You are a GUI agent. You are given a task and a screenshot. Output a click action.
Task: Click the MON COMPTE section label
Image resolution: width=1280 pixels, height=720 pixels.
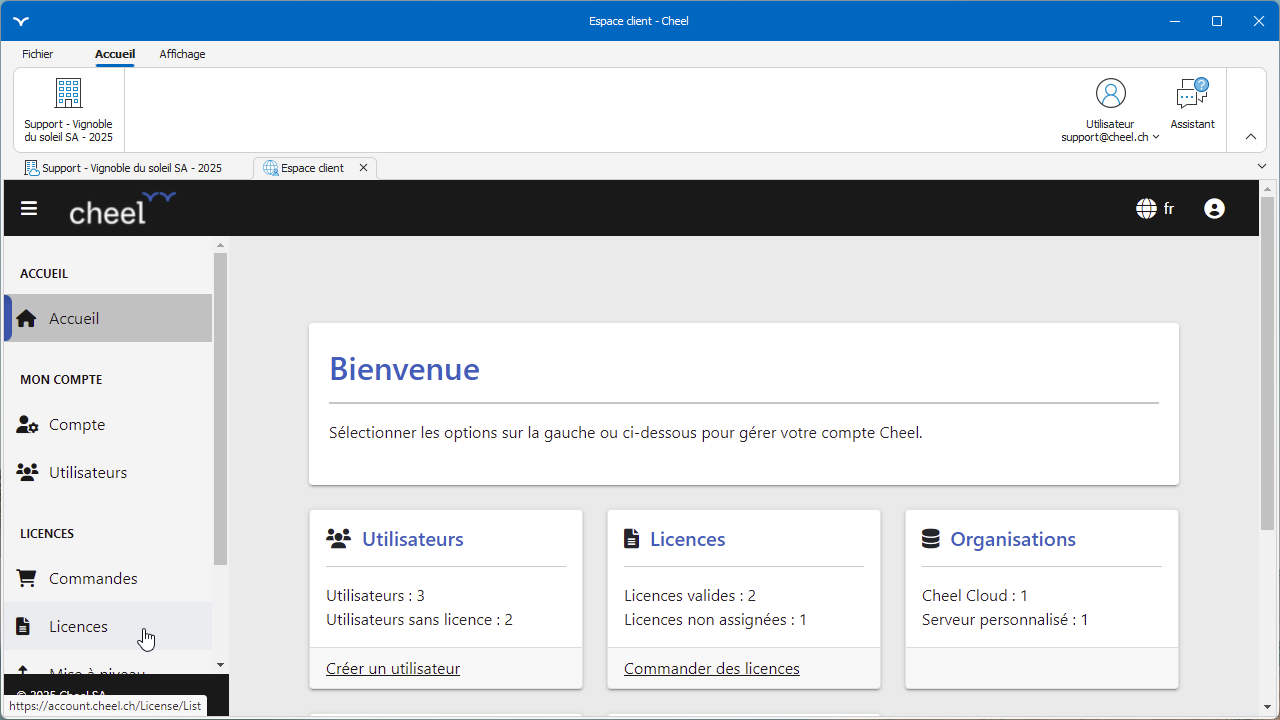point(62,380)
